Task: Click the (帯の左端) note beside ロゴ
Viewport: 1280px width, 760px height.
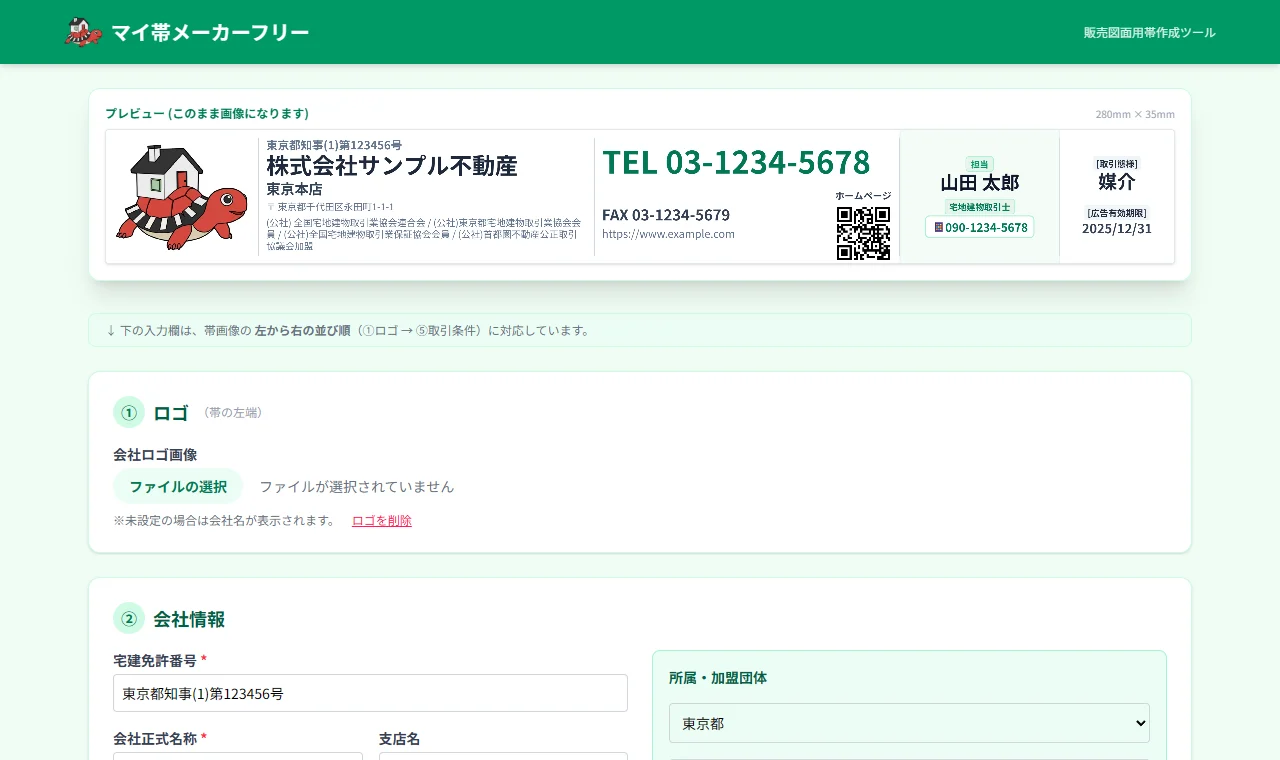Action: 233,412
